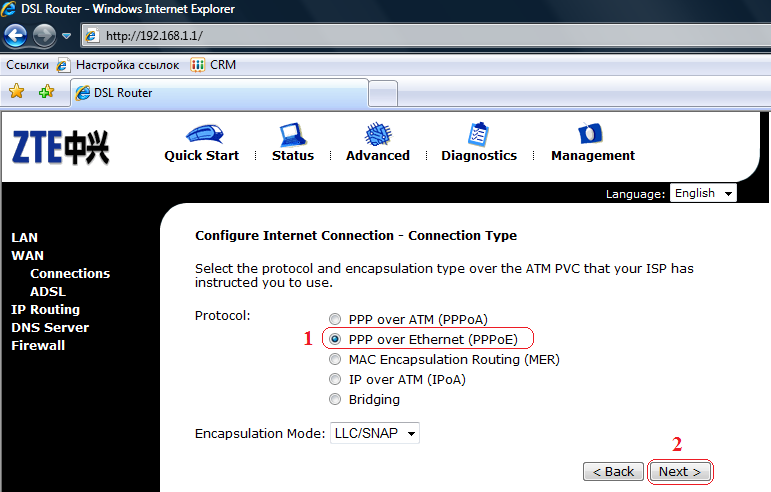Click the Next button
The width and height of the screenshot is (771, 492).
680,471
